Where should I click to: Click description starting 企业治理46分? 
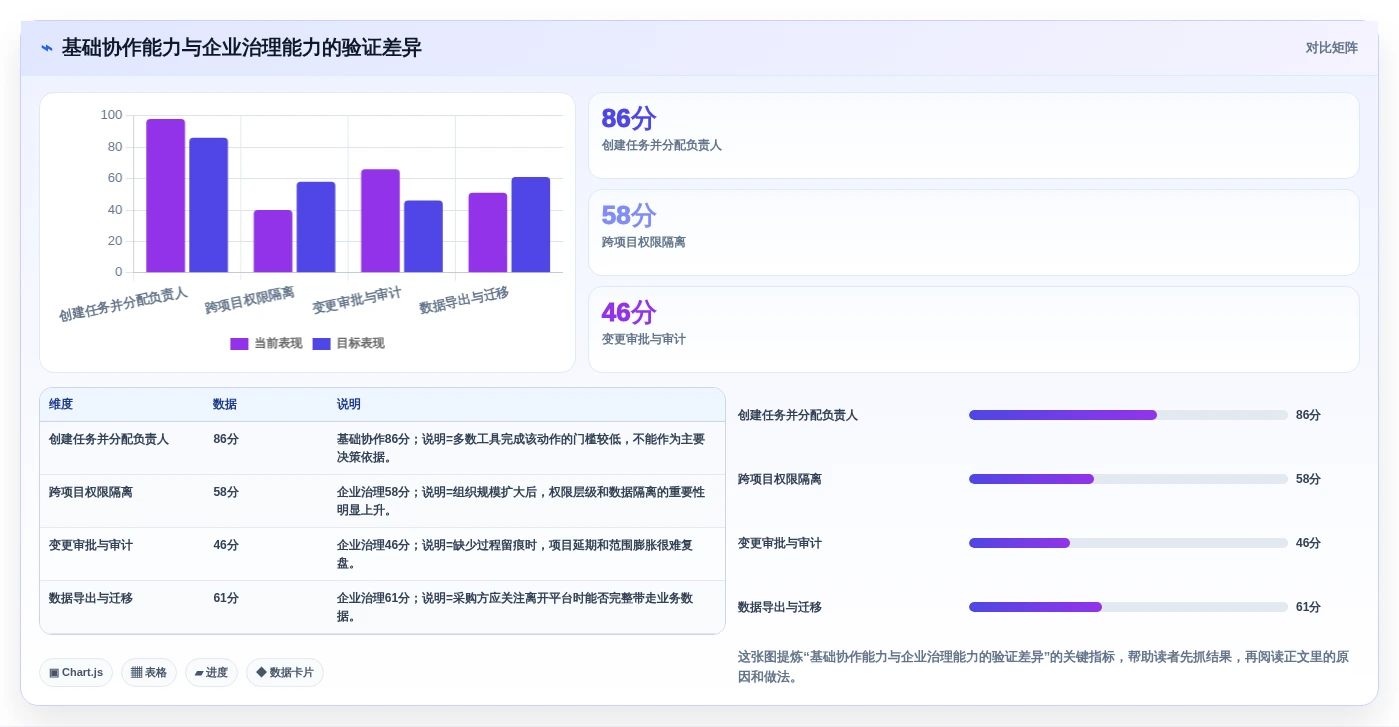(515, 554)
